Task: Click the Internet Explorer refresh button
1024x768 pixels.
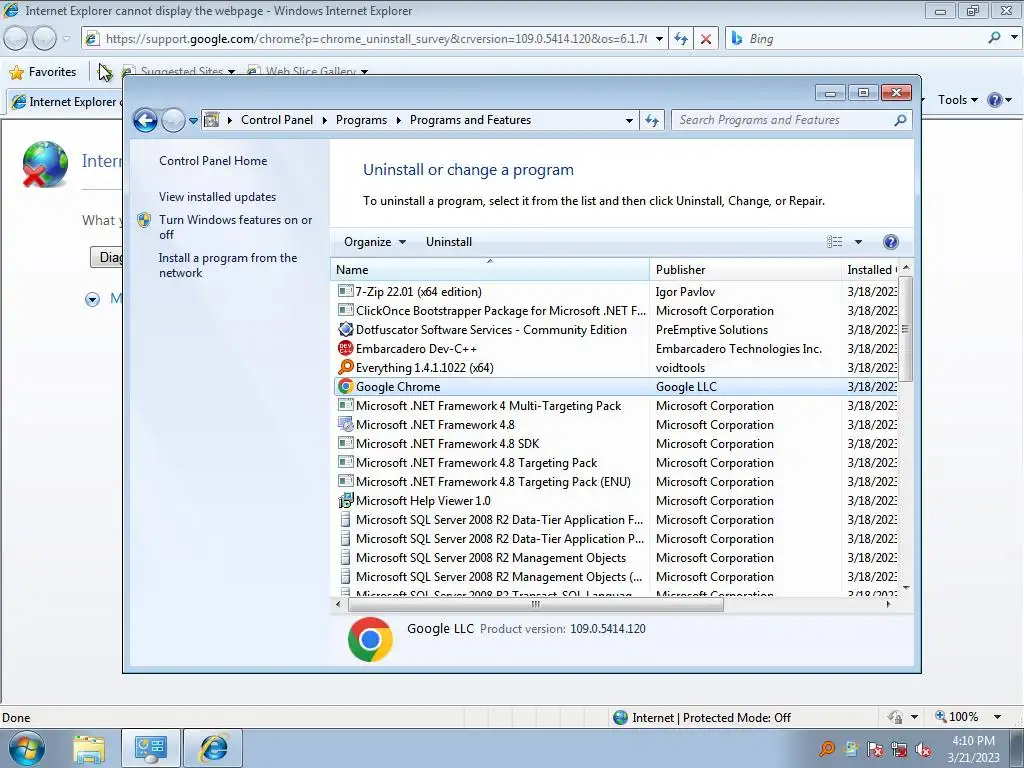Action: [680, 39]
